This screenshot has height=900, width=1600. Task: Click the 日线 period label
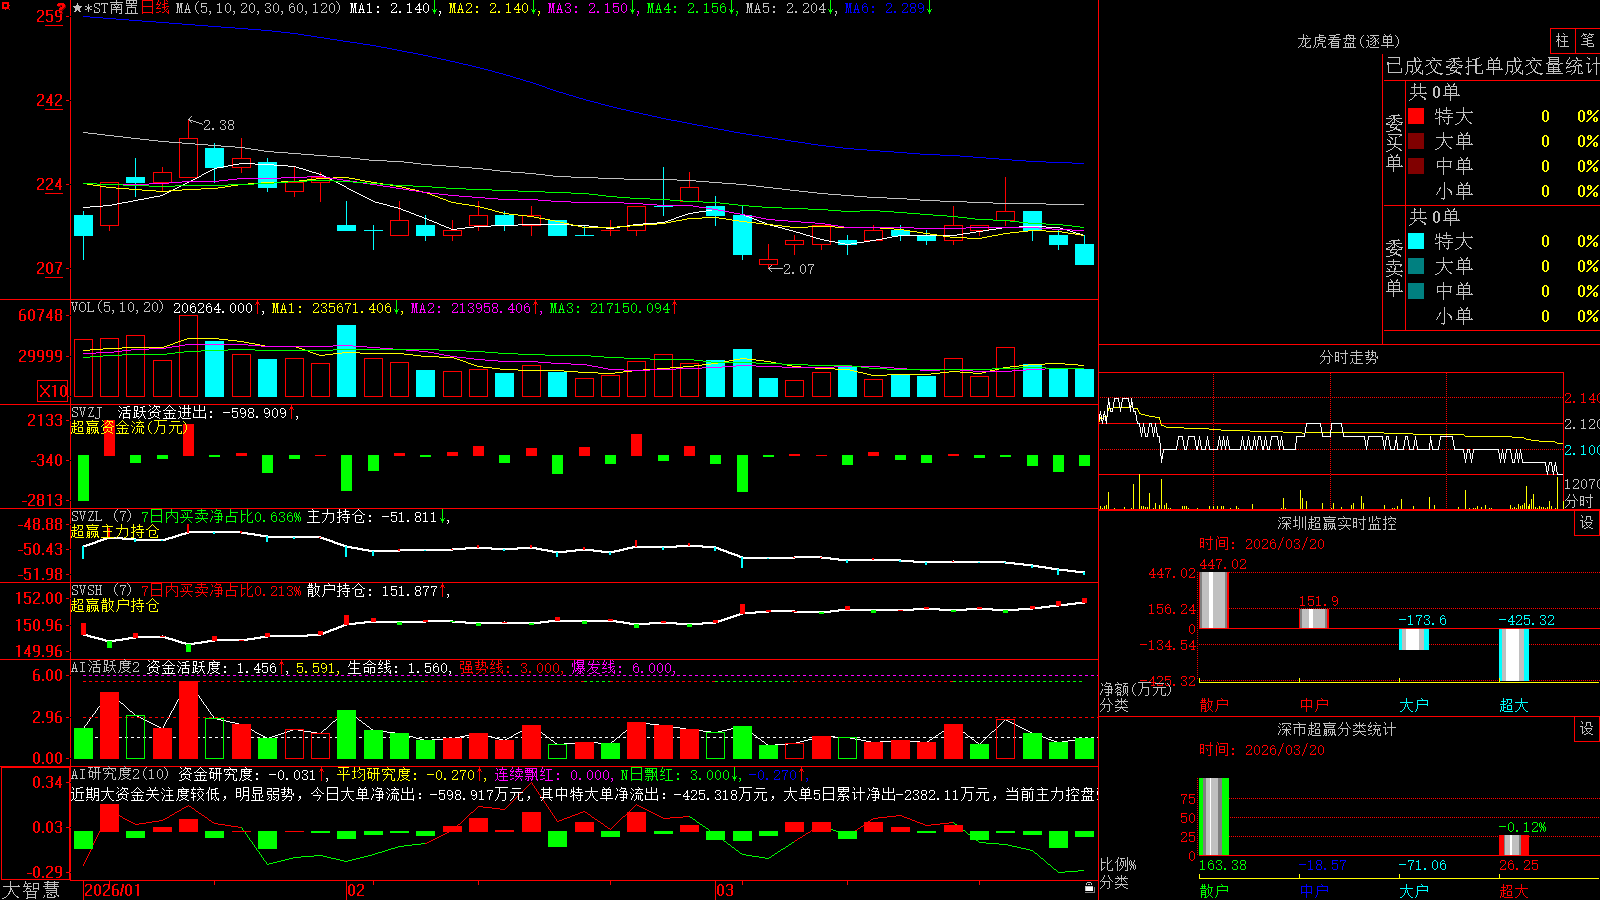(156, 9)
